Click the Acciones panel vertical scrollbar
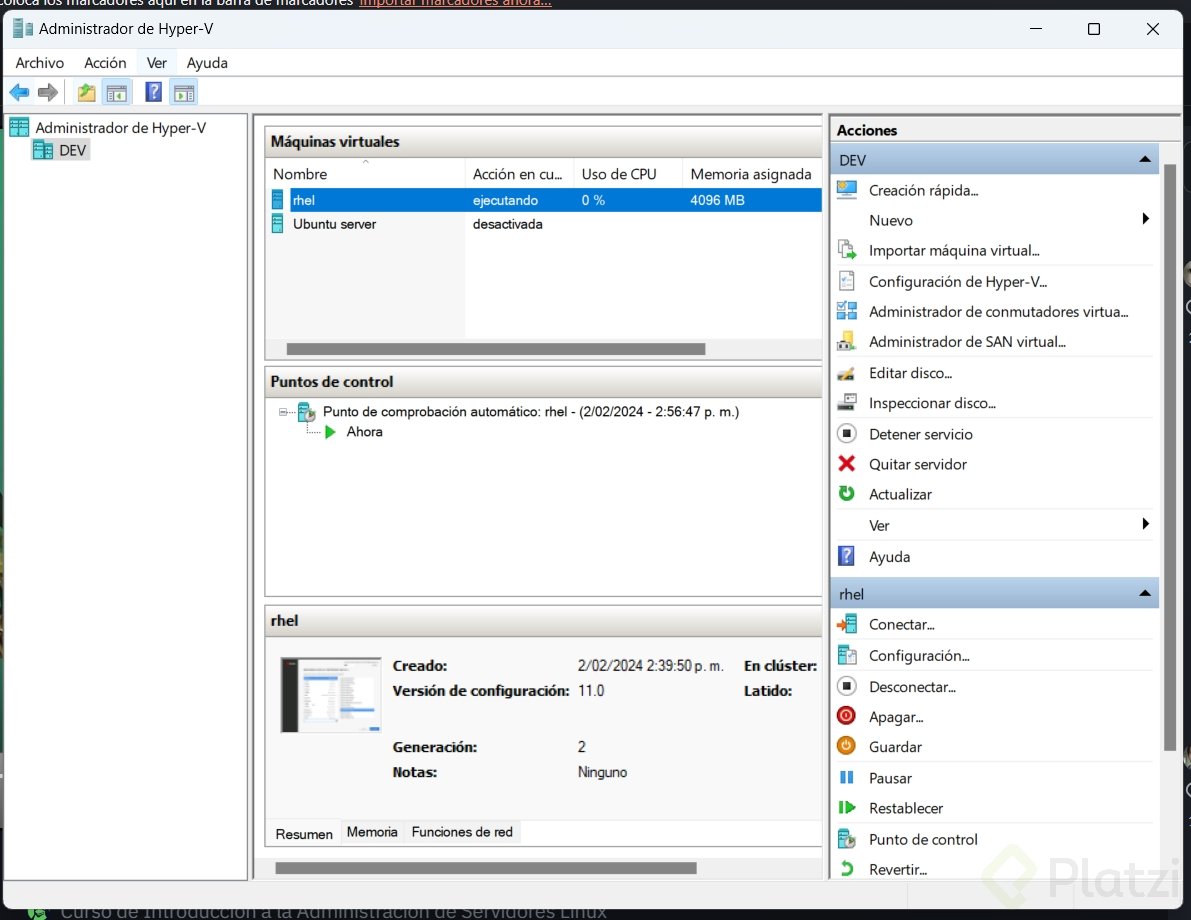The image size is (1191, 920). [x=1170, y=457]
